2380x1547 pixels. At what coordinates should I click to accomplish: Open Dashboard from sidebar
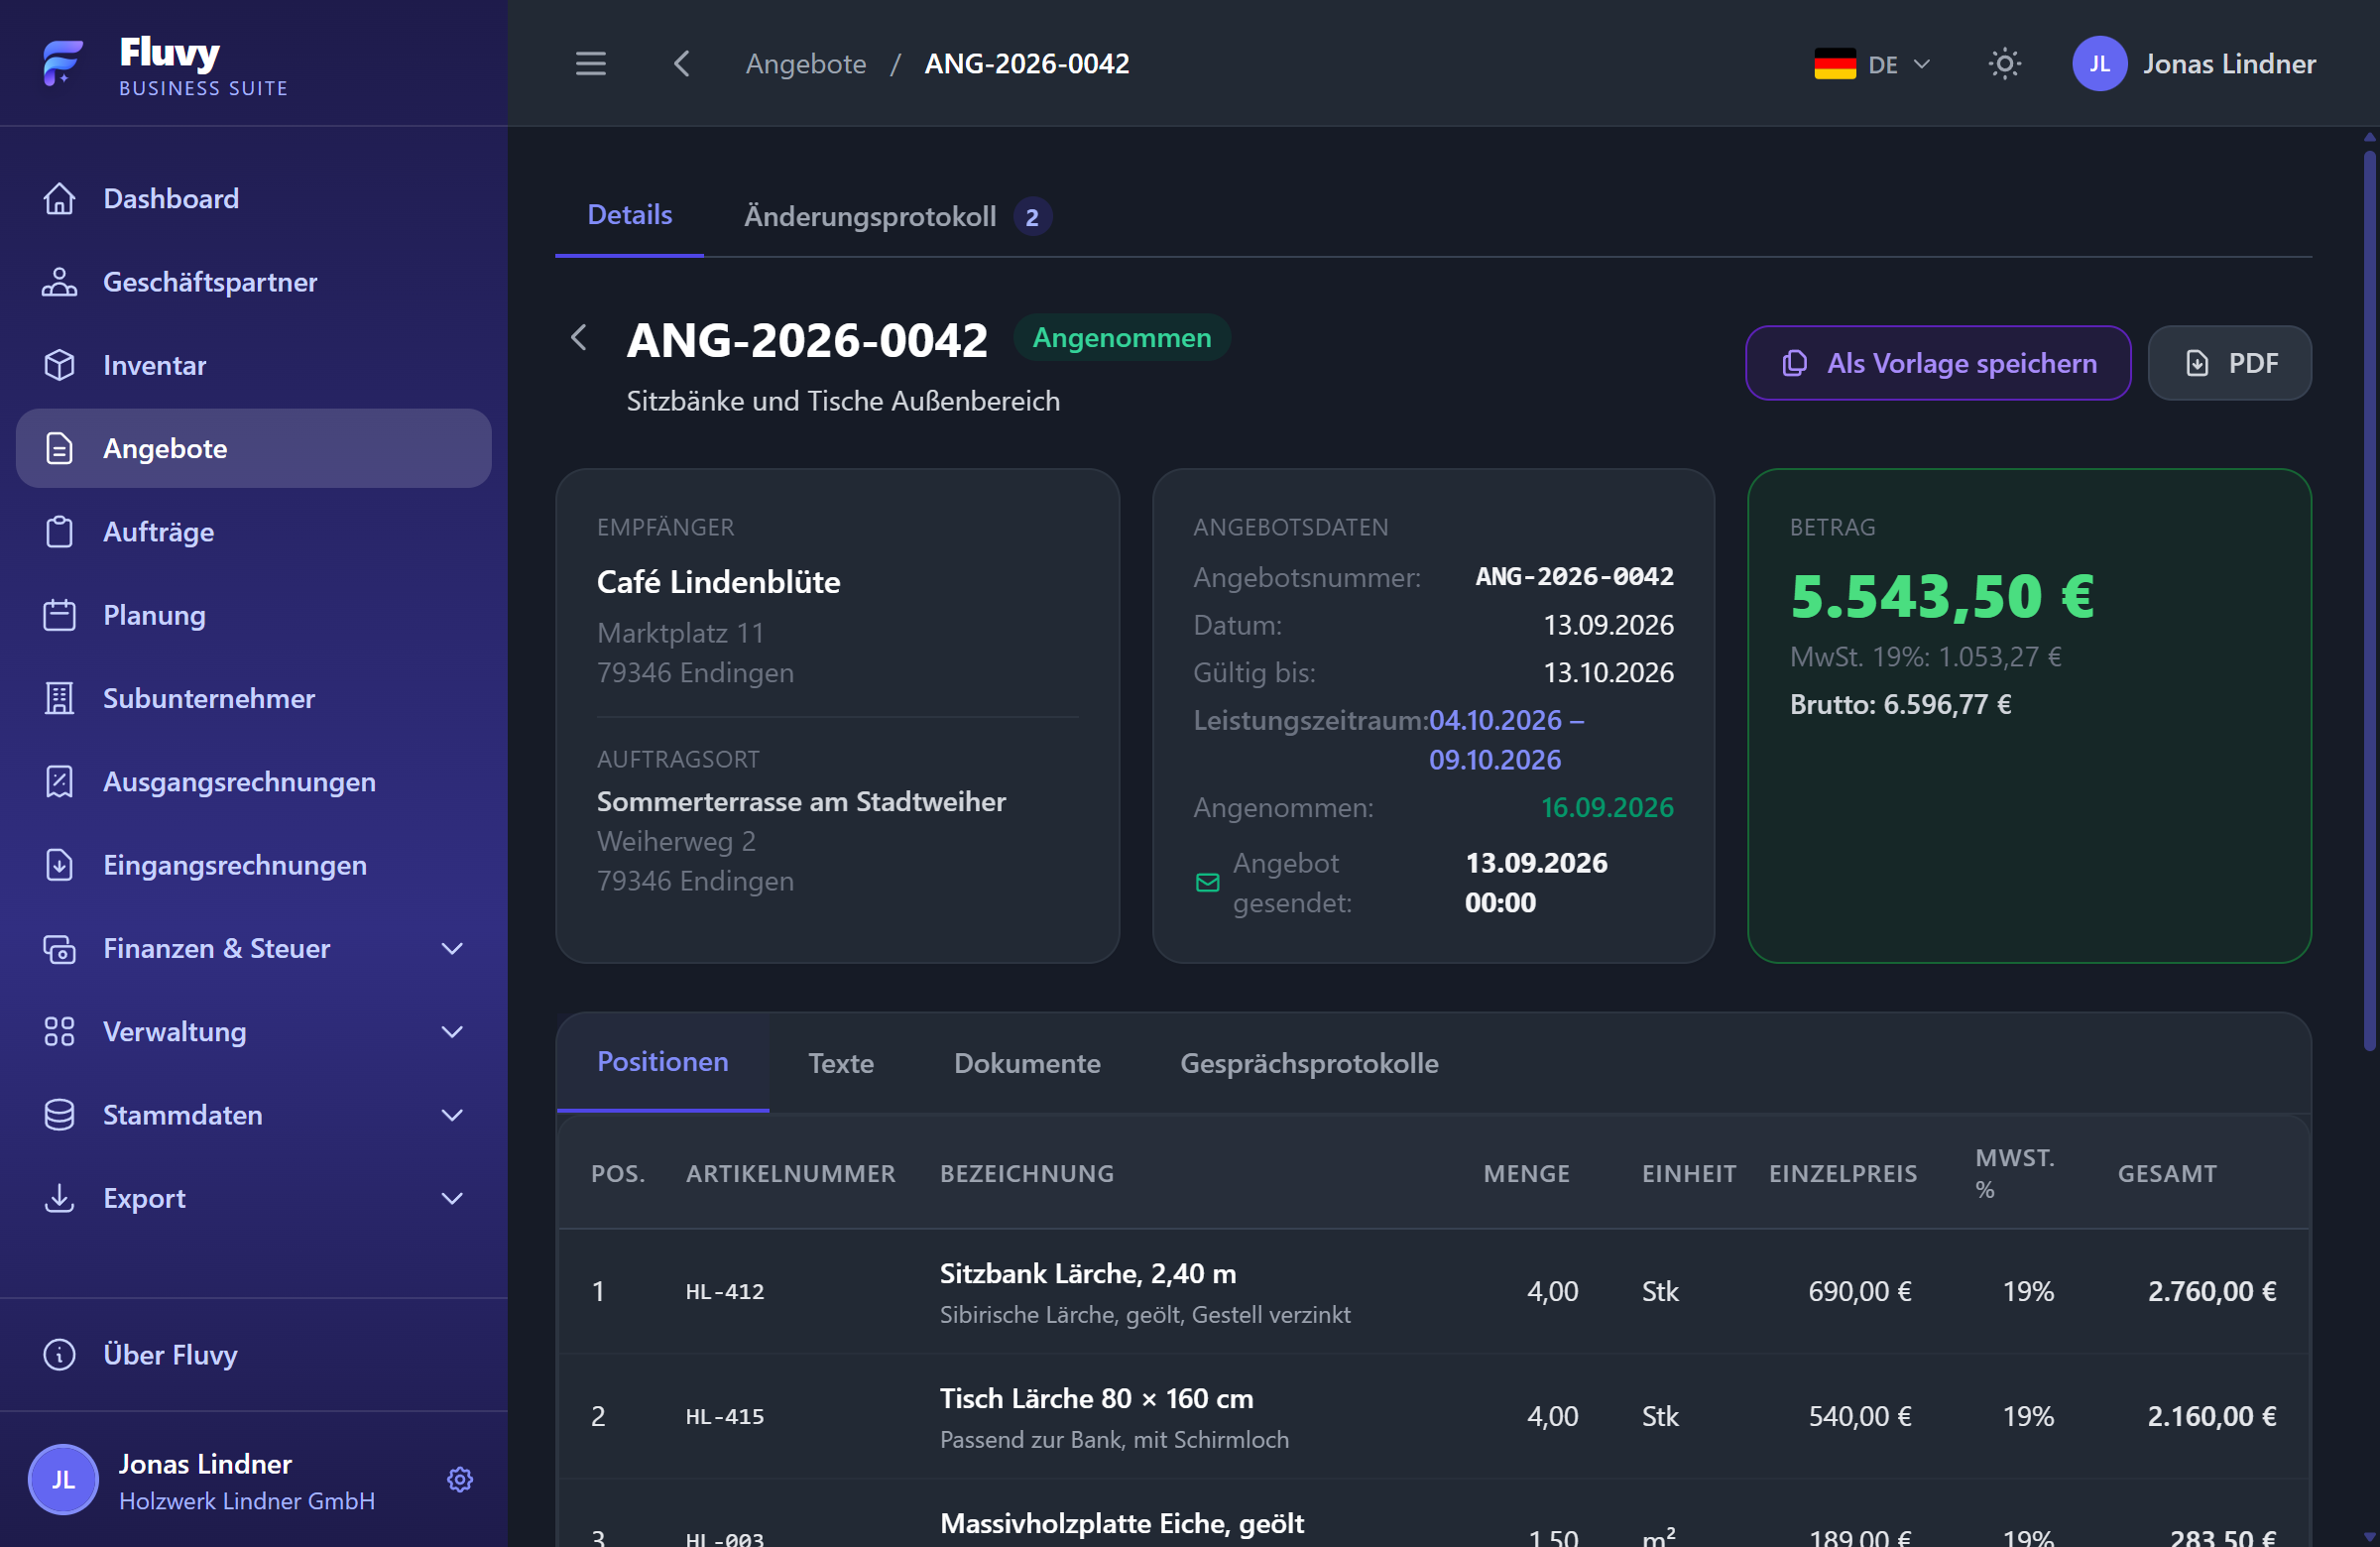pyautogui.click(x=254, y=198)
